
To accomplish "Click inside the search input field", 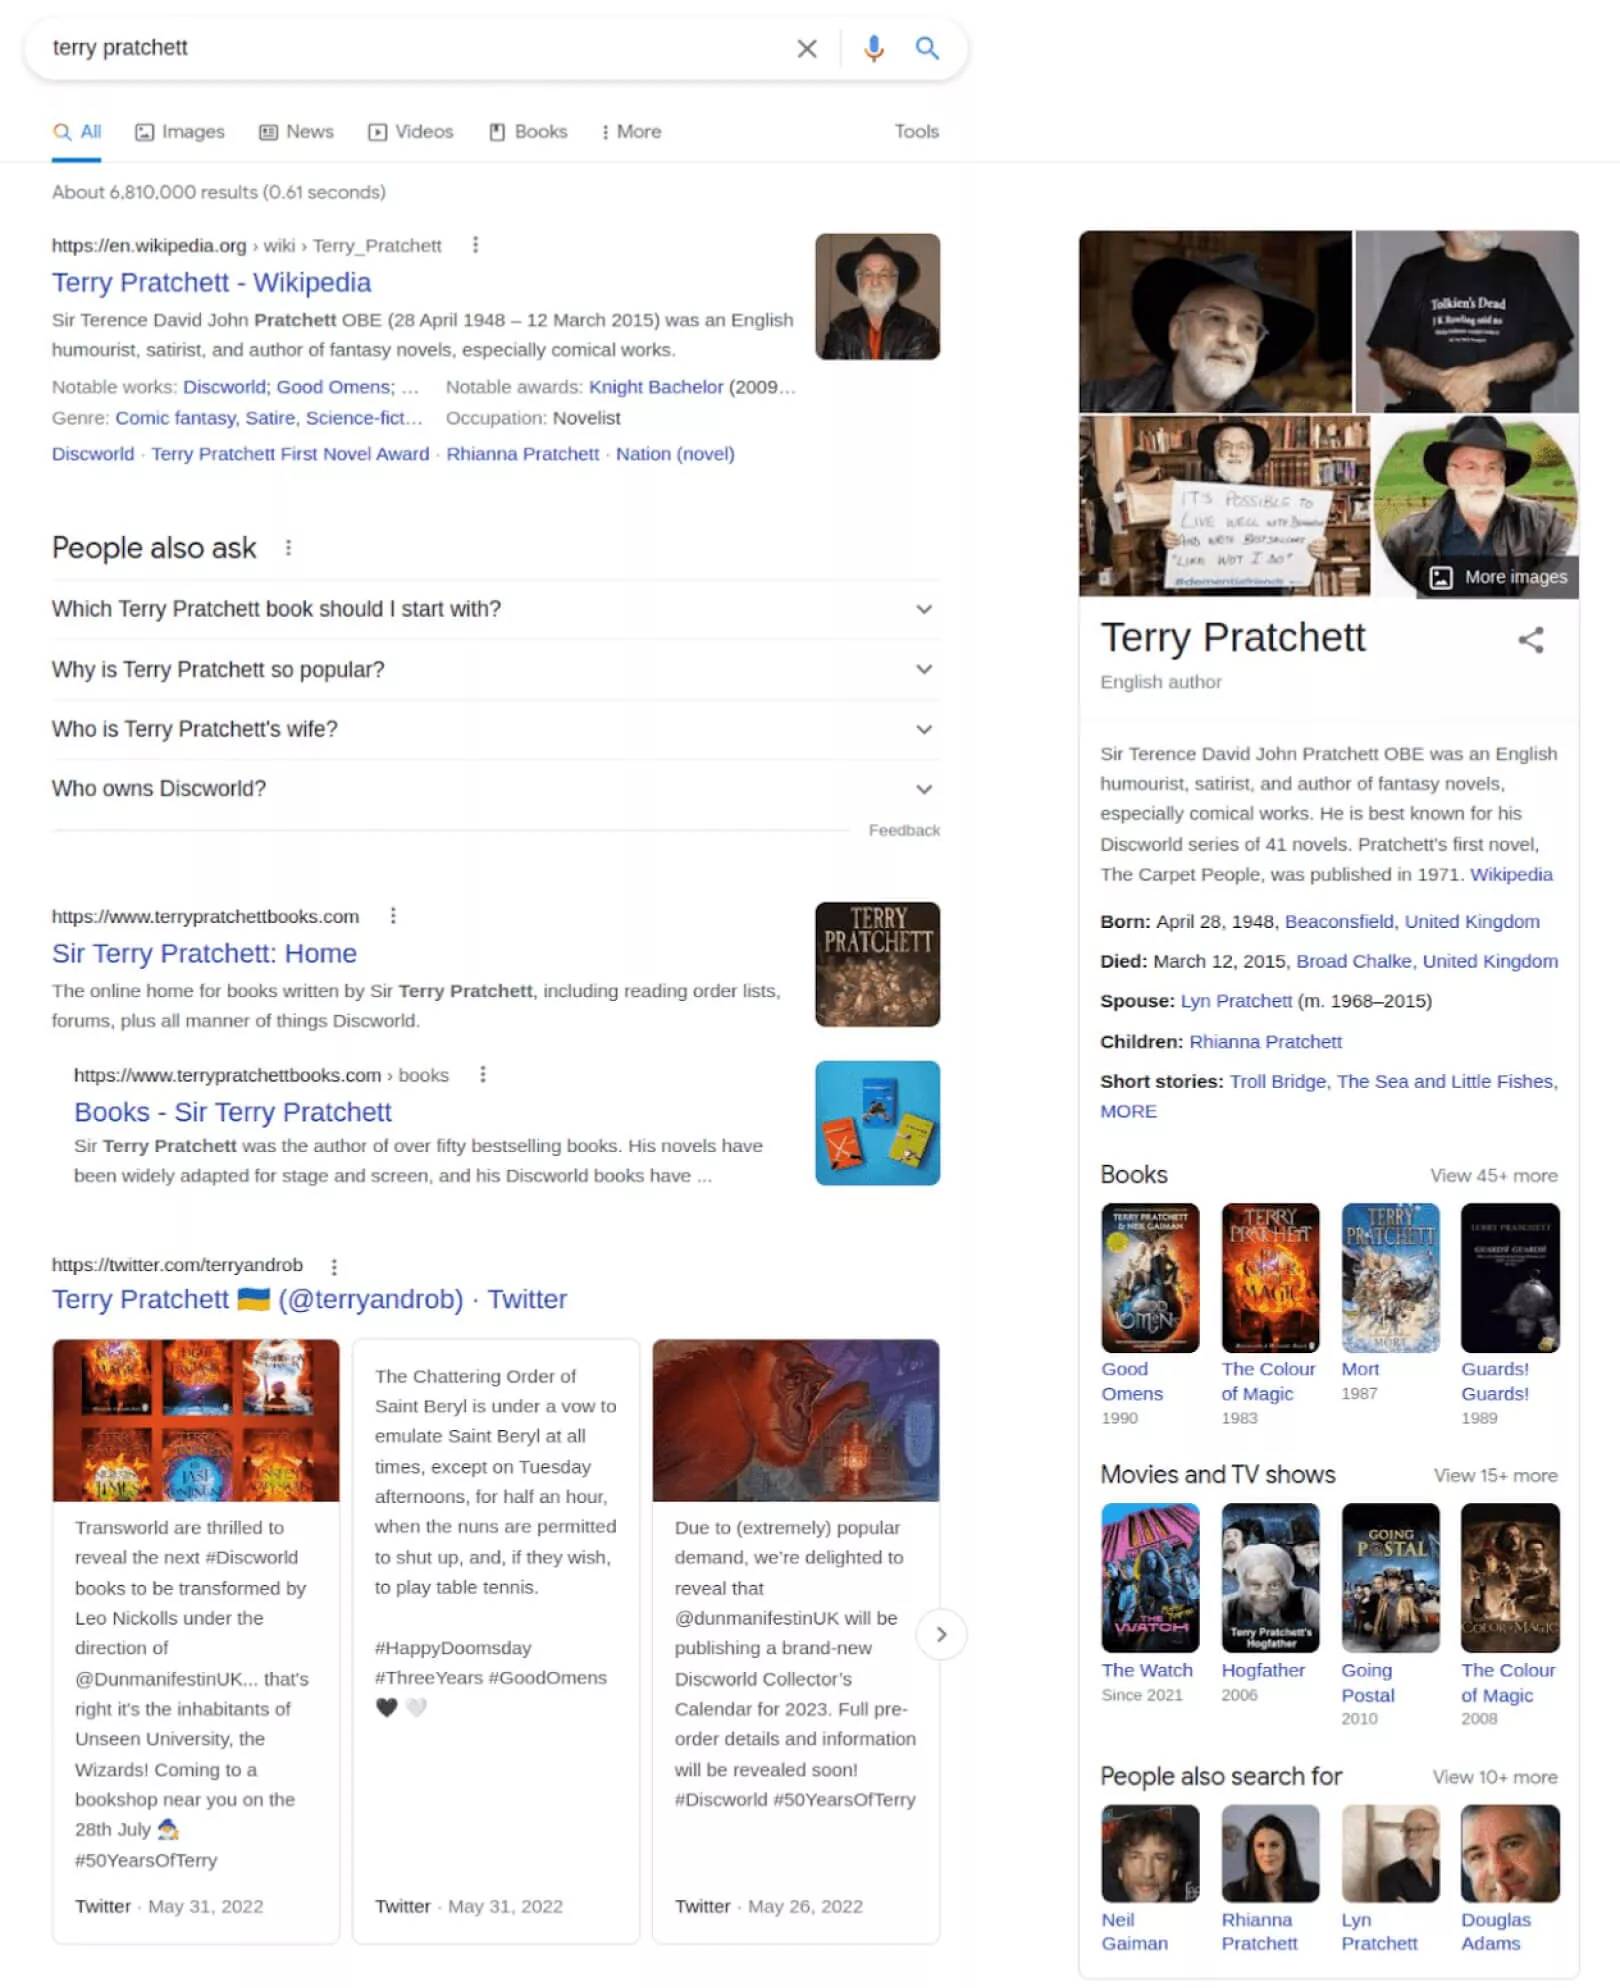I will [x=415, y=48].
